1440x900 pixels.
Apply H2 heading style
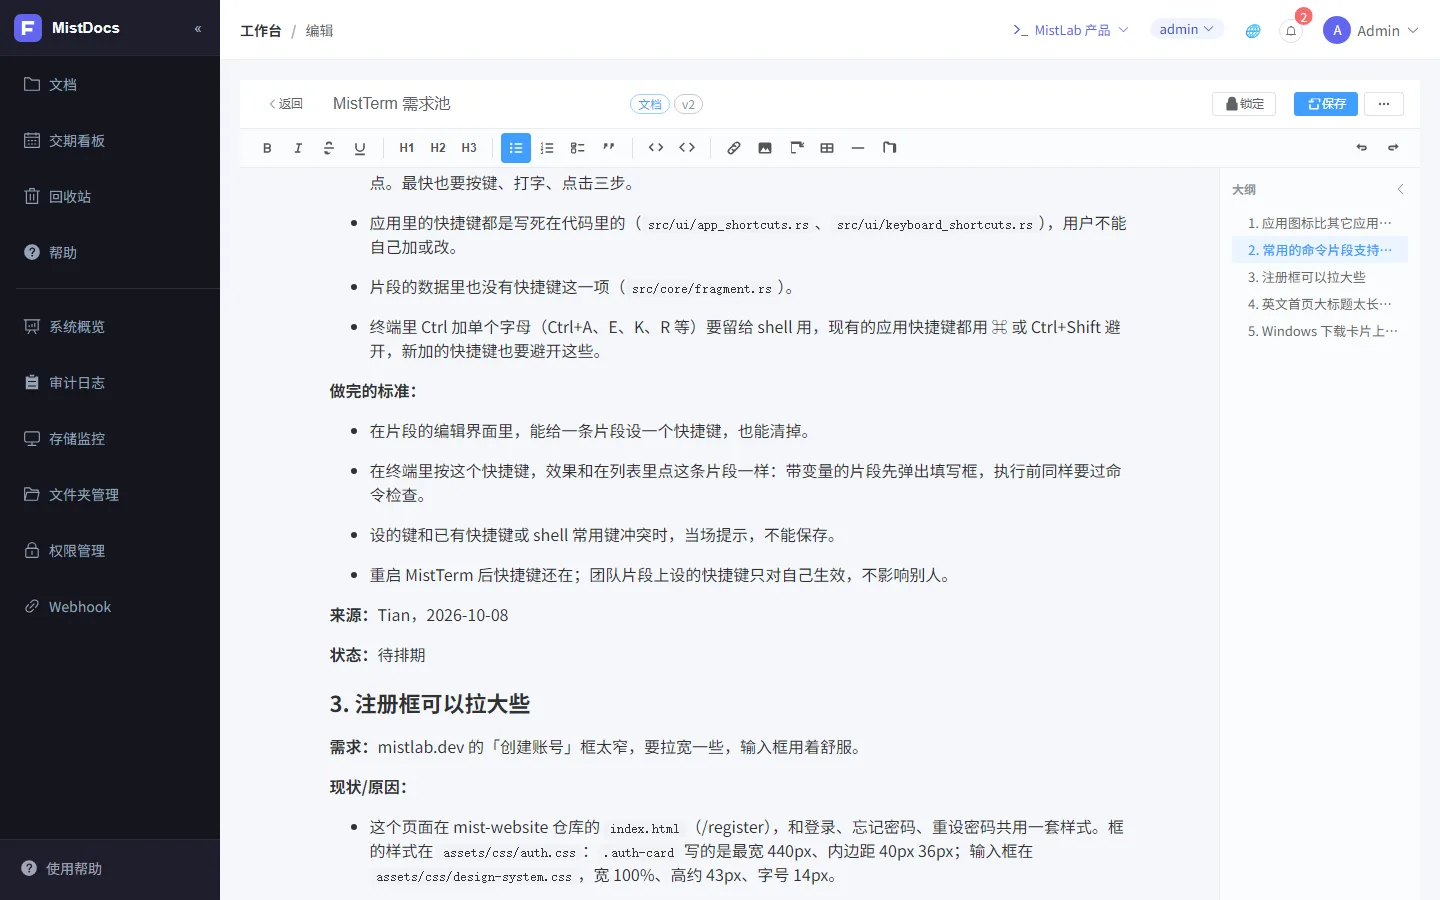coord(438,148)
